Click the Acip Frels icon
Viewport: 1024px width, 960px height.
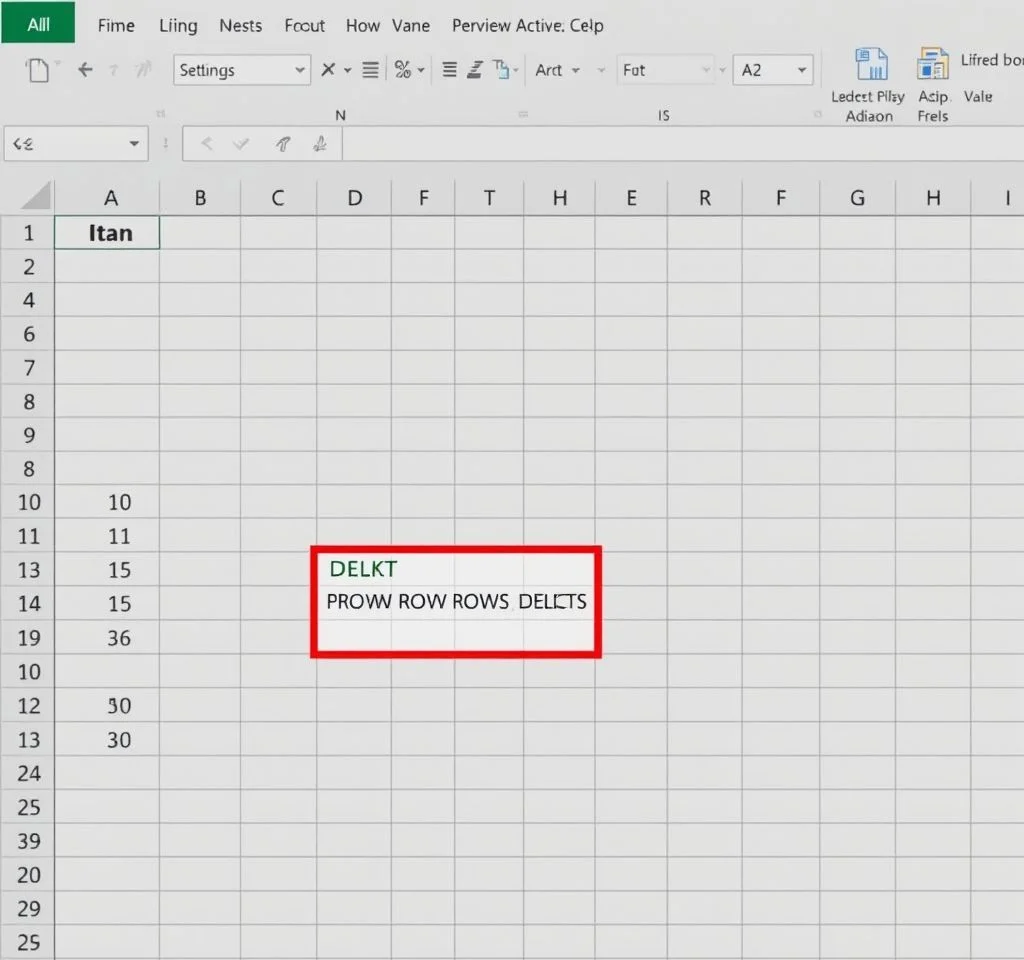click(932, 65)
